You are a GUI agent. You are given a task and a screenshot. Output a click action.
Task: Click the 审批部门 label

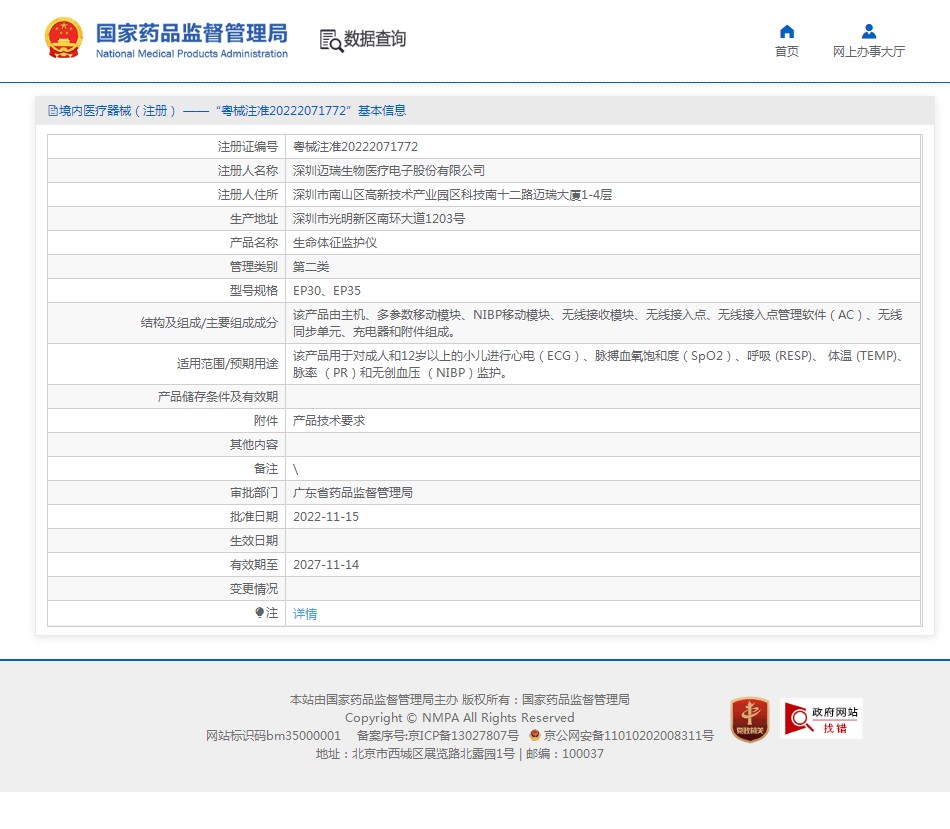tap(254, 493)
